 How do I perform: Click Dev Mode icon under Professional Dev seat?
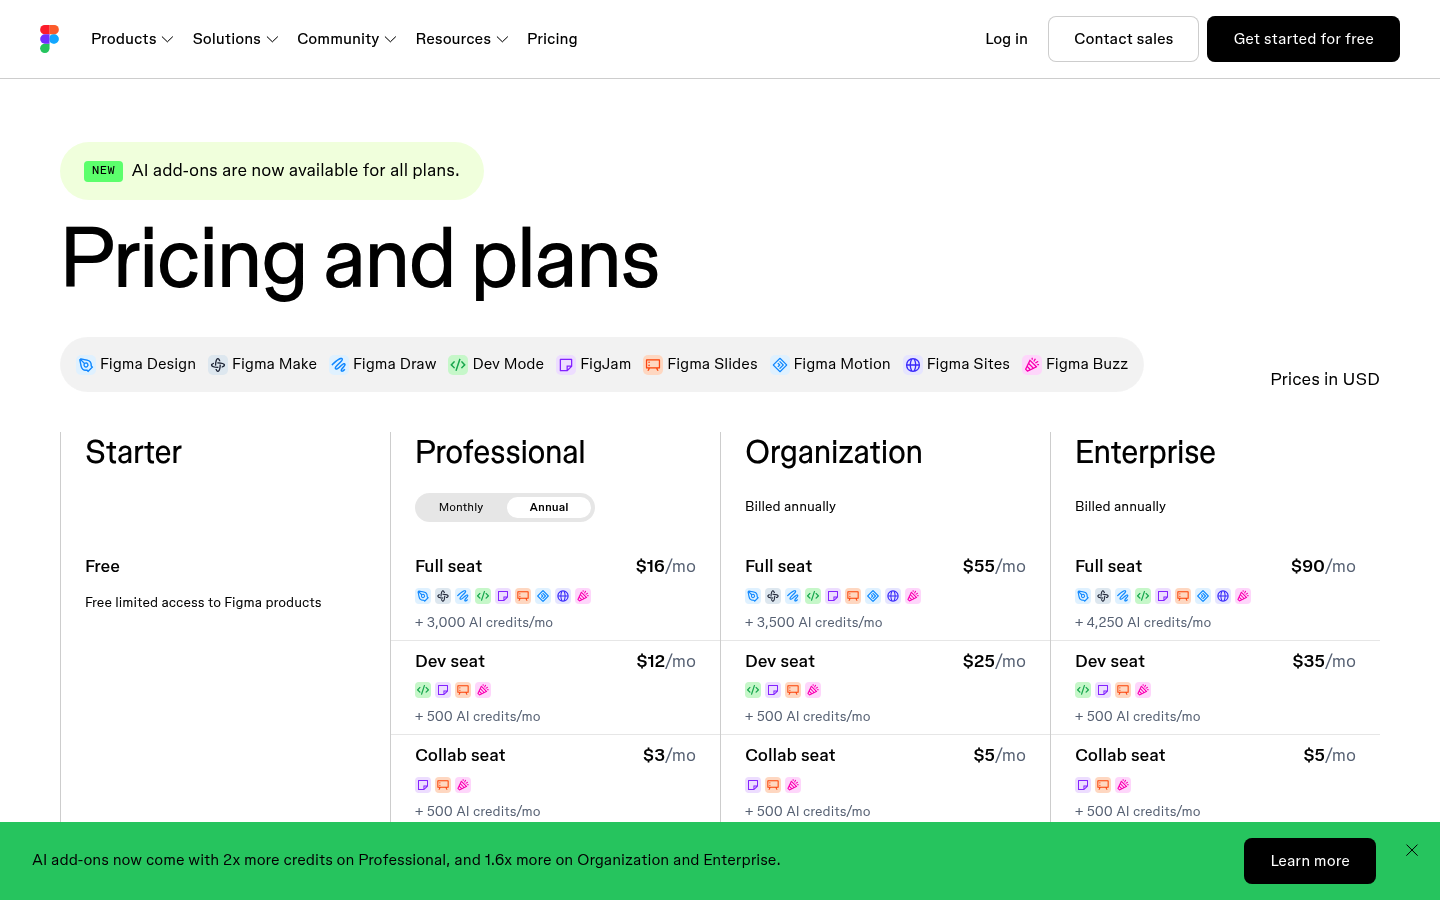[x=423, y=690]
